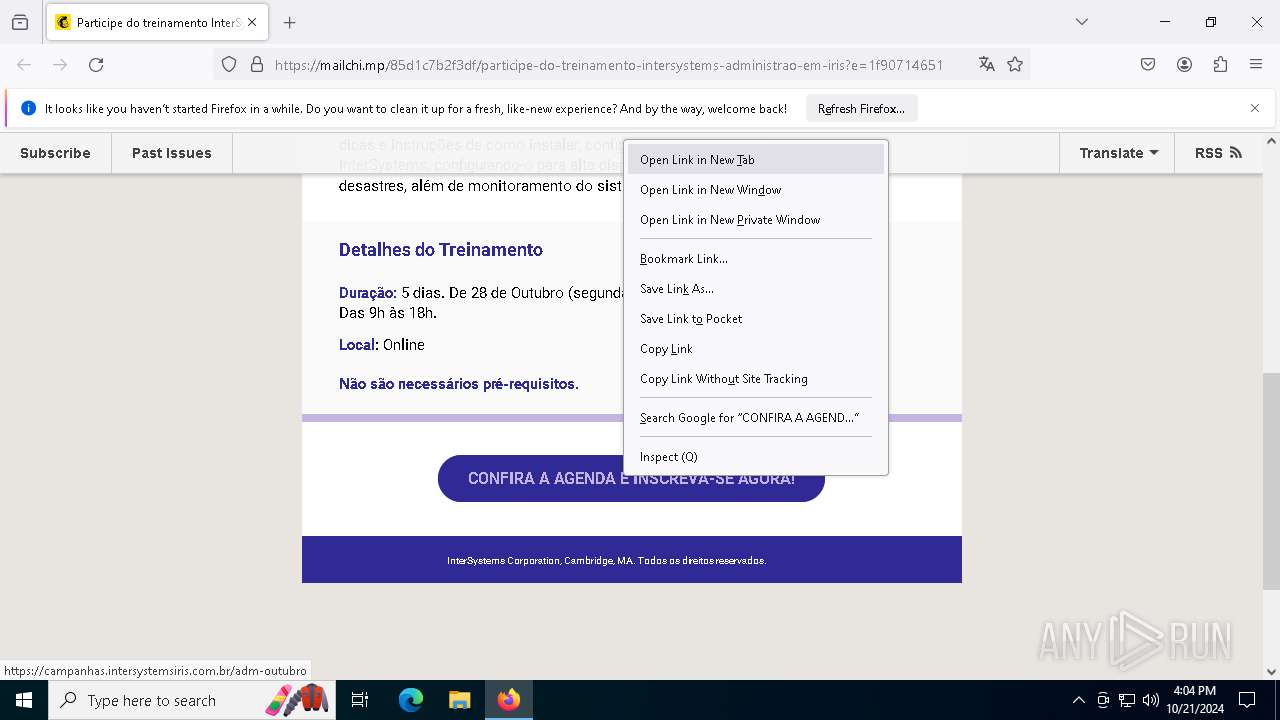Viewport: 1280px width, 720px height.
Task: Search Google for "CONFIRA A AGEND..."
Action: [756, 417]
